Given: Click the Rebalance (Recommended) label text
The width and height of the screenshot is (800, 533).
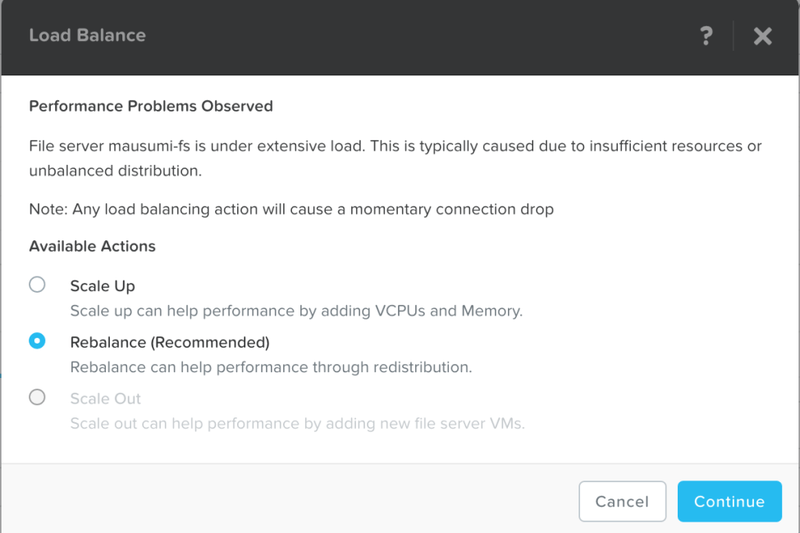Looking at the screenshot, I should point(170,342).
